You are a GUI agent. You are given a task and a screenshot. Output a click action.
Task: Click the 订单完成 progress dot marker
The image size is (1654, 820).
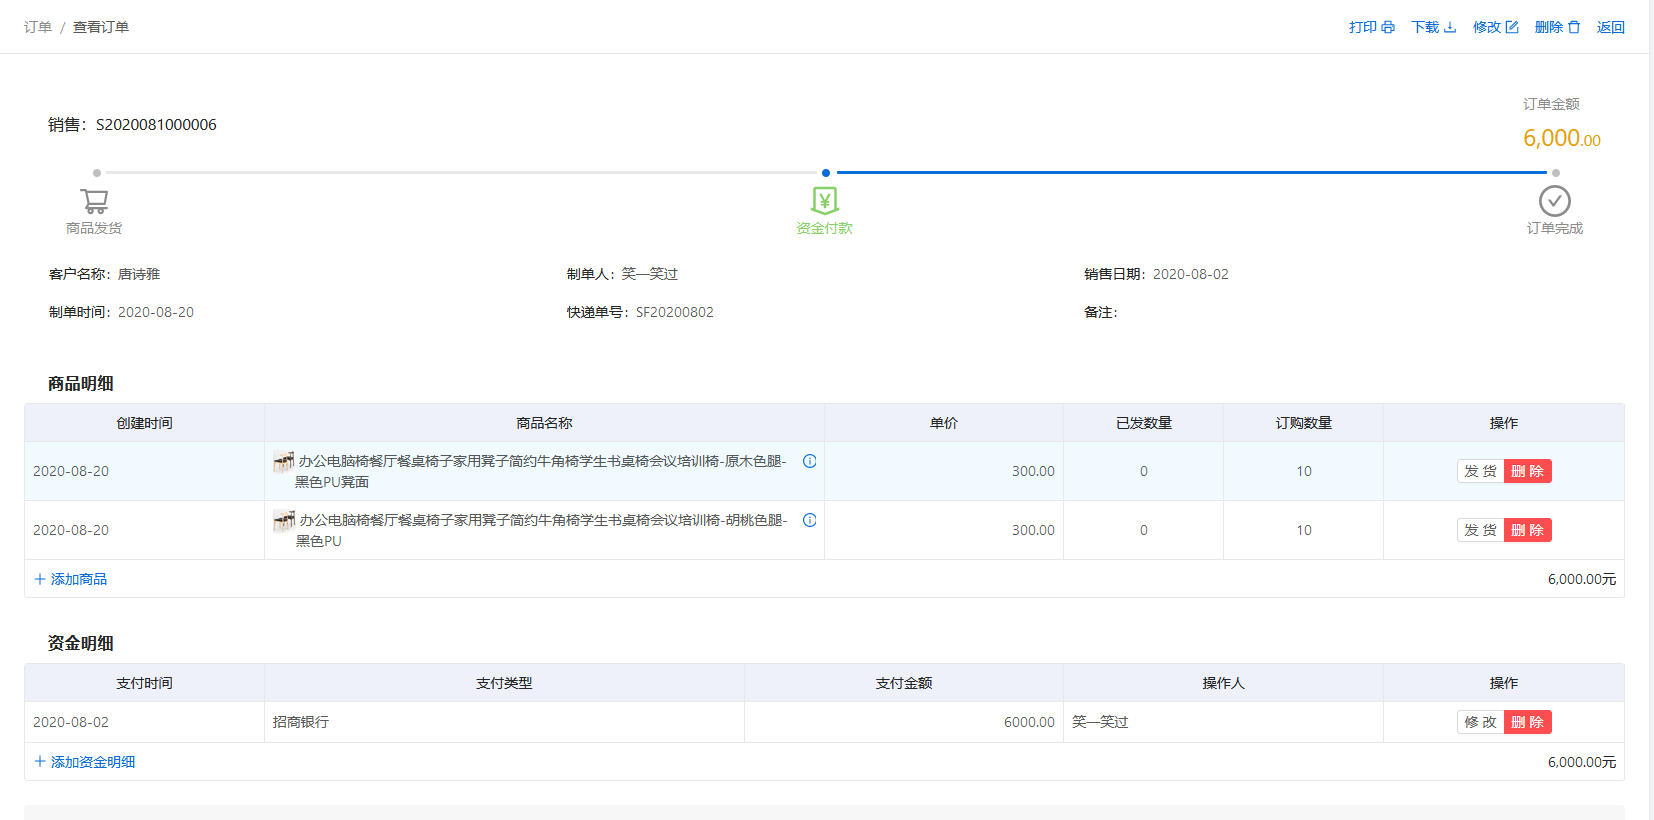tap(1556, 173)
